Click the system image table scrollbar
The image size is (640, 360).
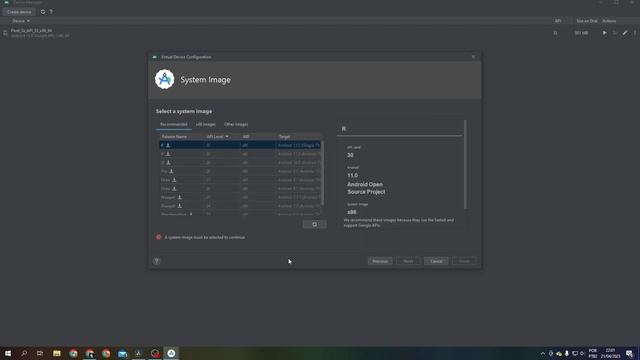coord(323,172)
